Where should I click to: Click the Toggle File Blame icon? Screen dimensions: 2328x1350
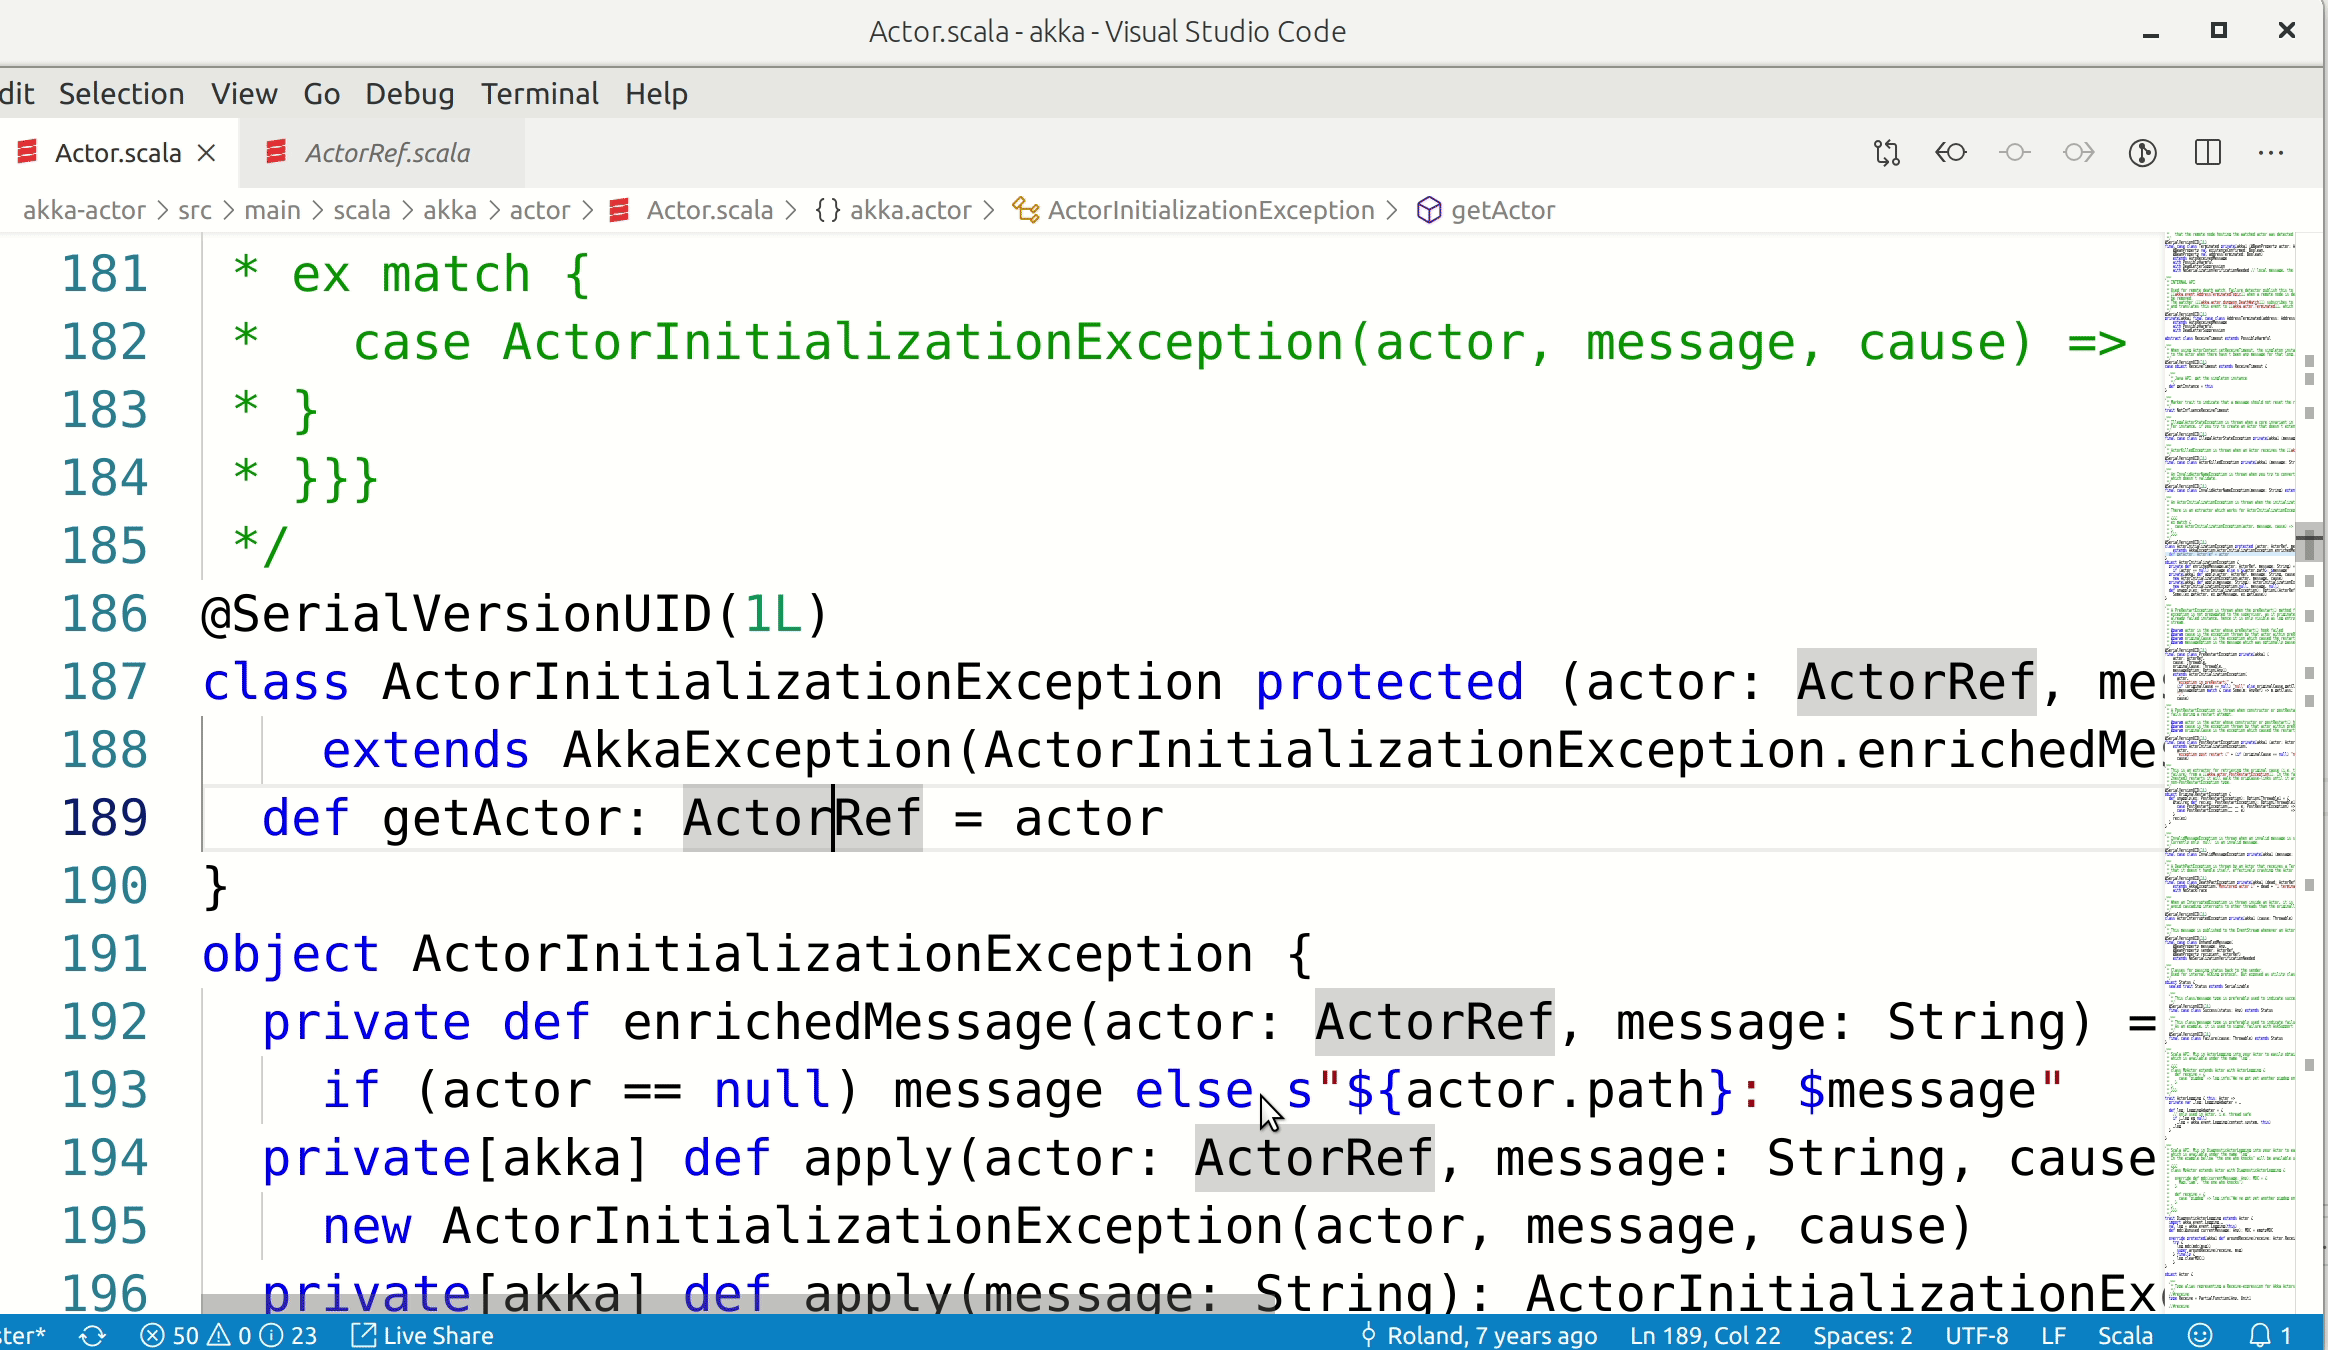pyautogui.click(x=2142, y=153)
